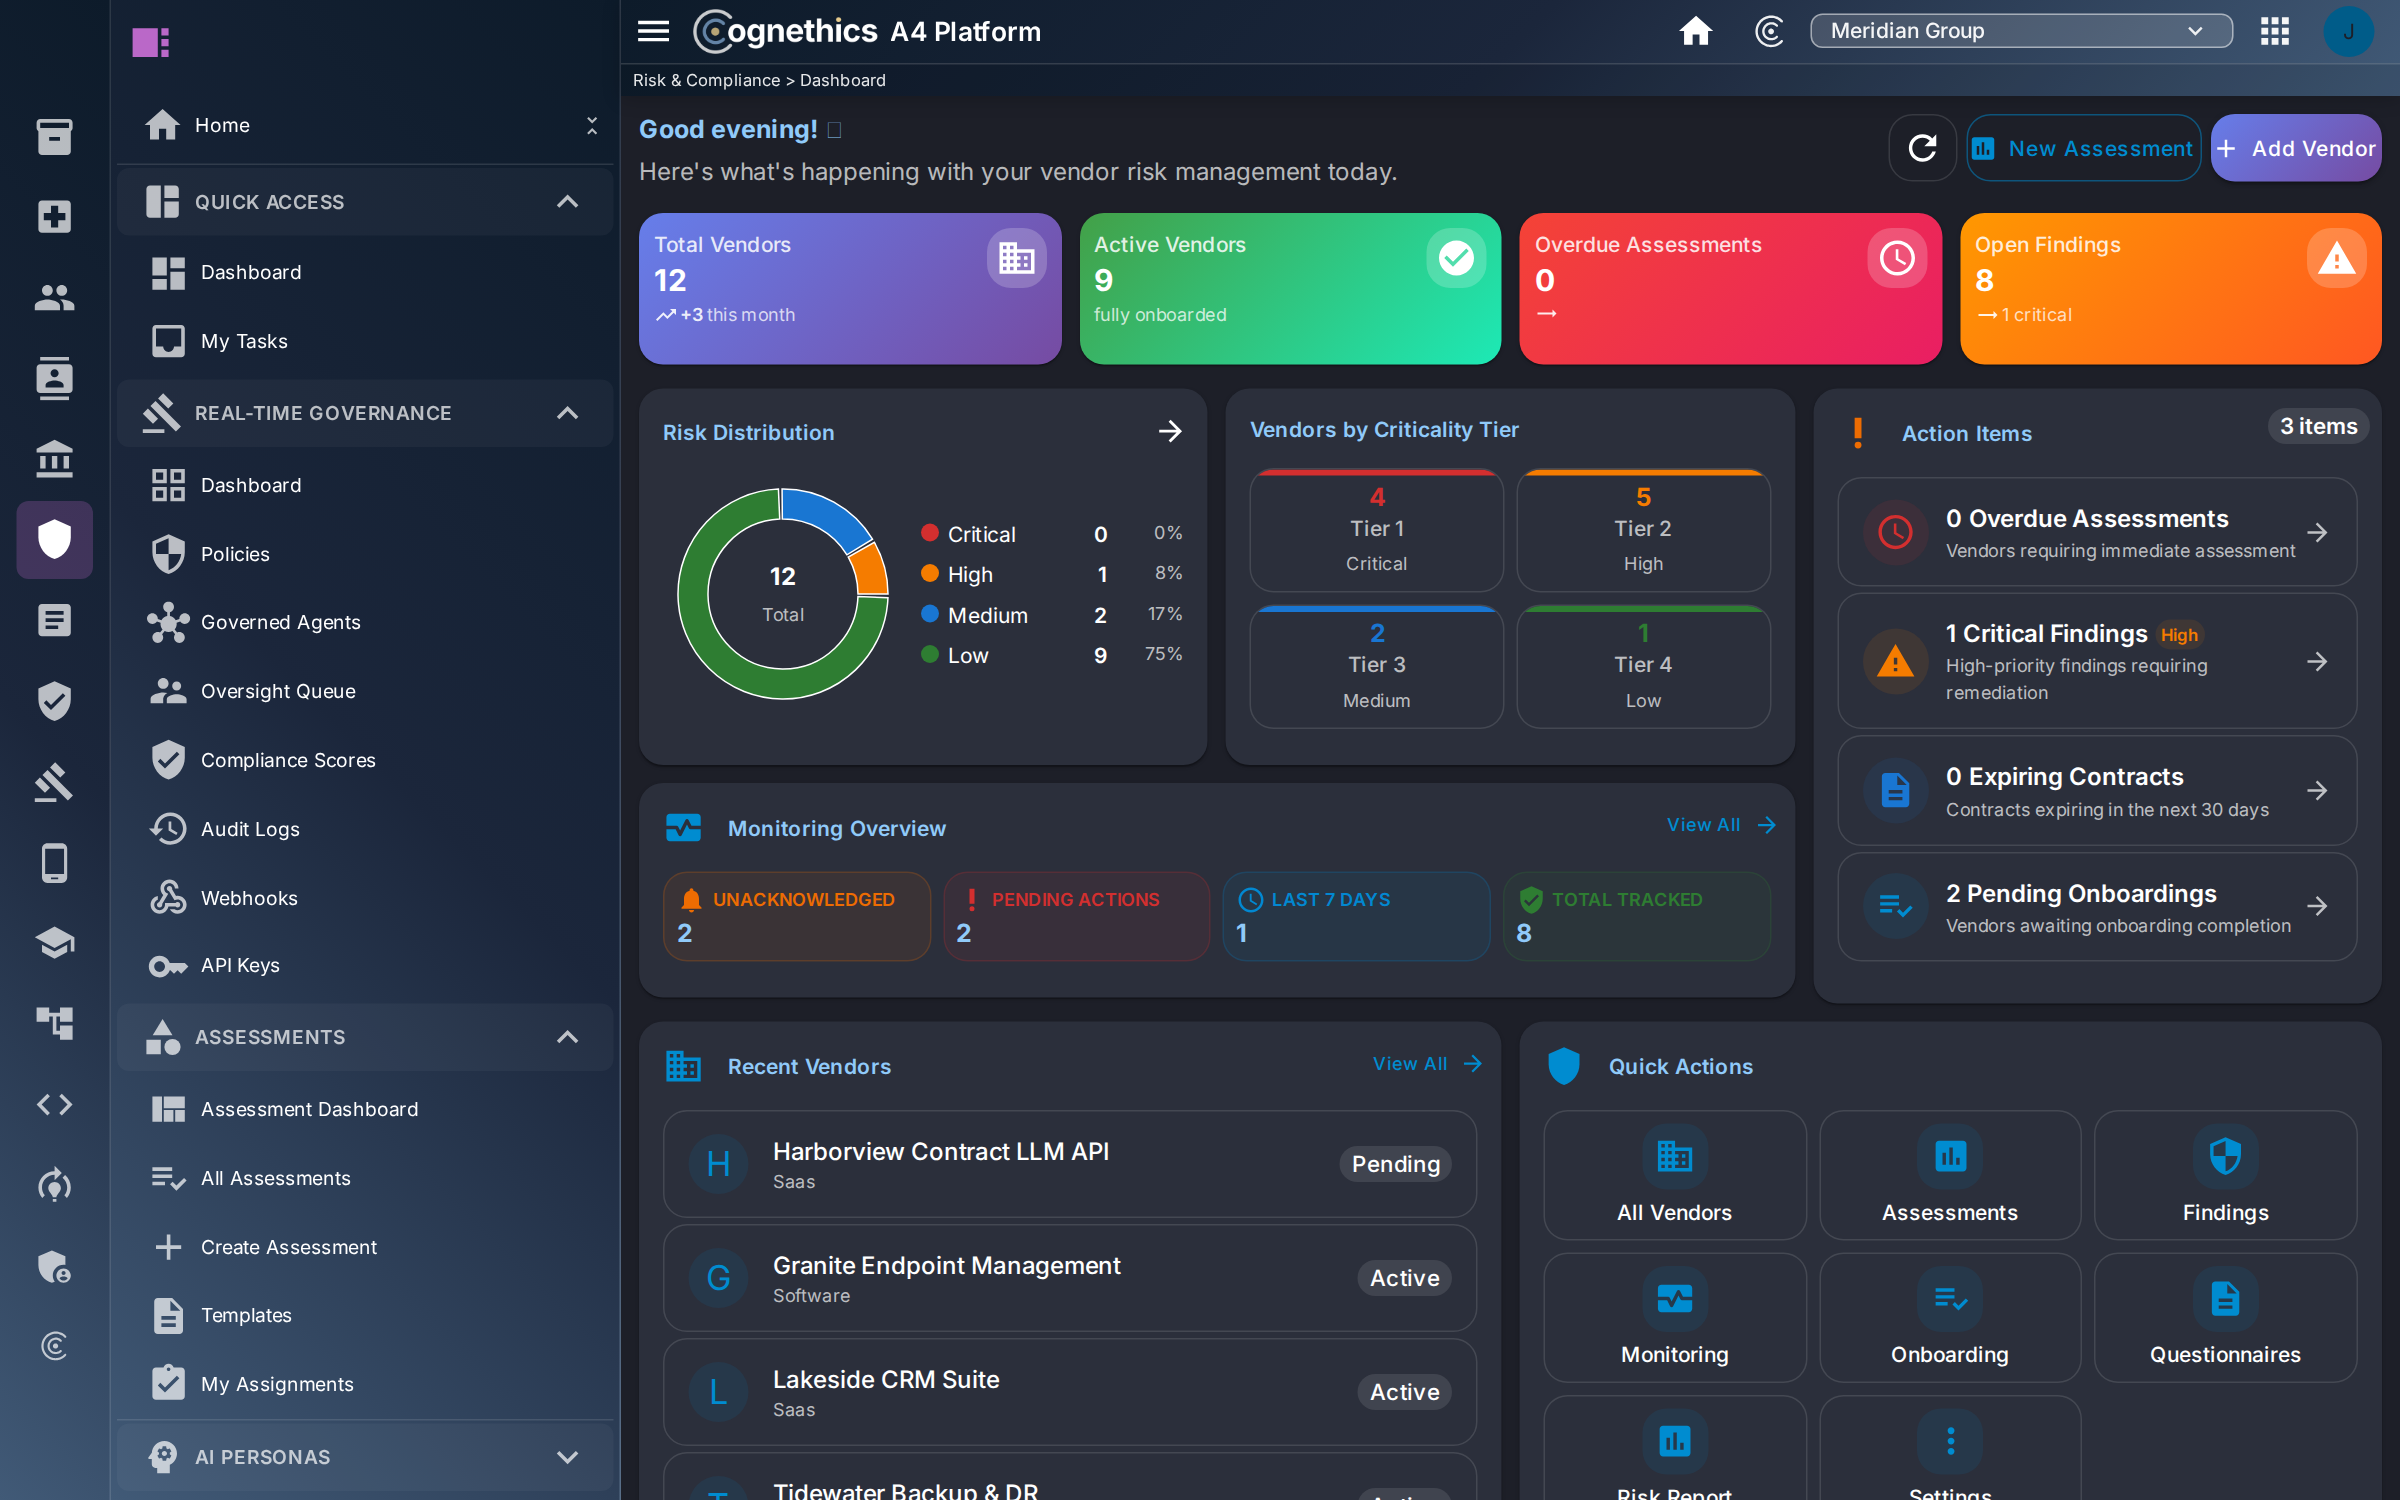Screen dimensions: 2400x1500
Task: Open the 1 Critical Findings action item
Action: (x=2097, y=661)
